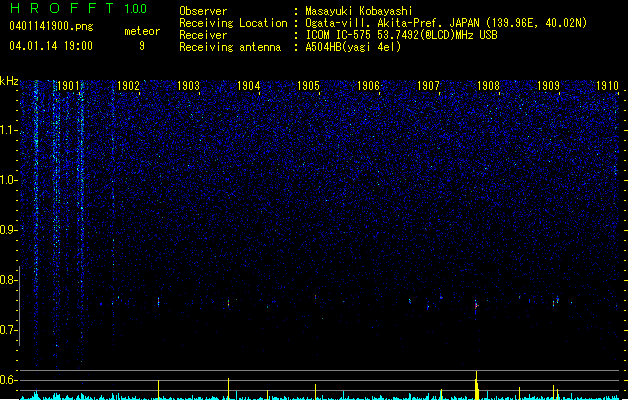Click the HROFFT 1.0.0 title text
The image size is (629, 400).
pos(78,8)
